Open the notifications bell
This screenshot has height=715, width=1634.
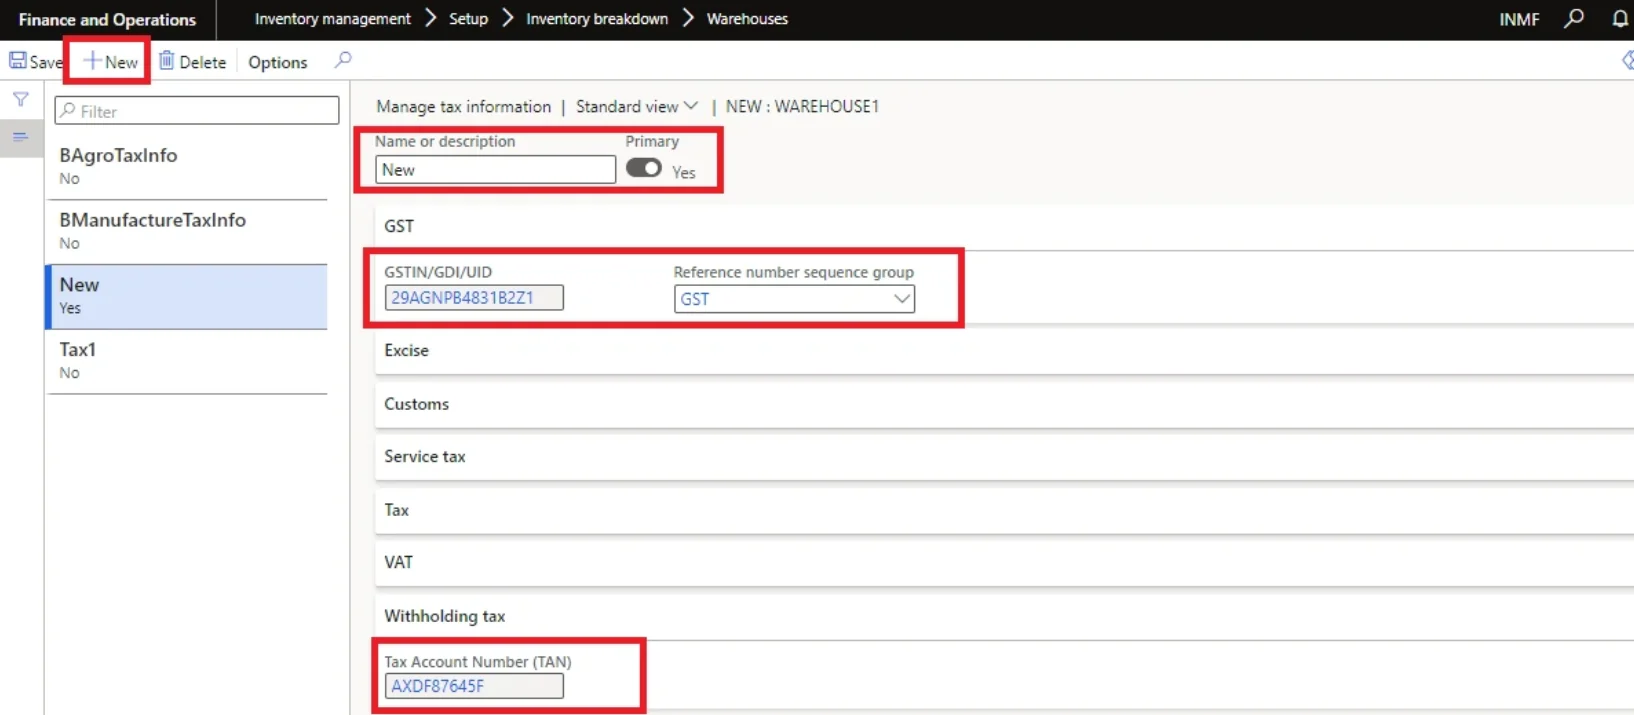(1620, 19)
